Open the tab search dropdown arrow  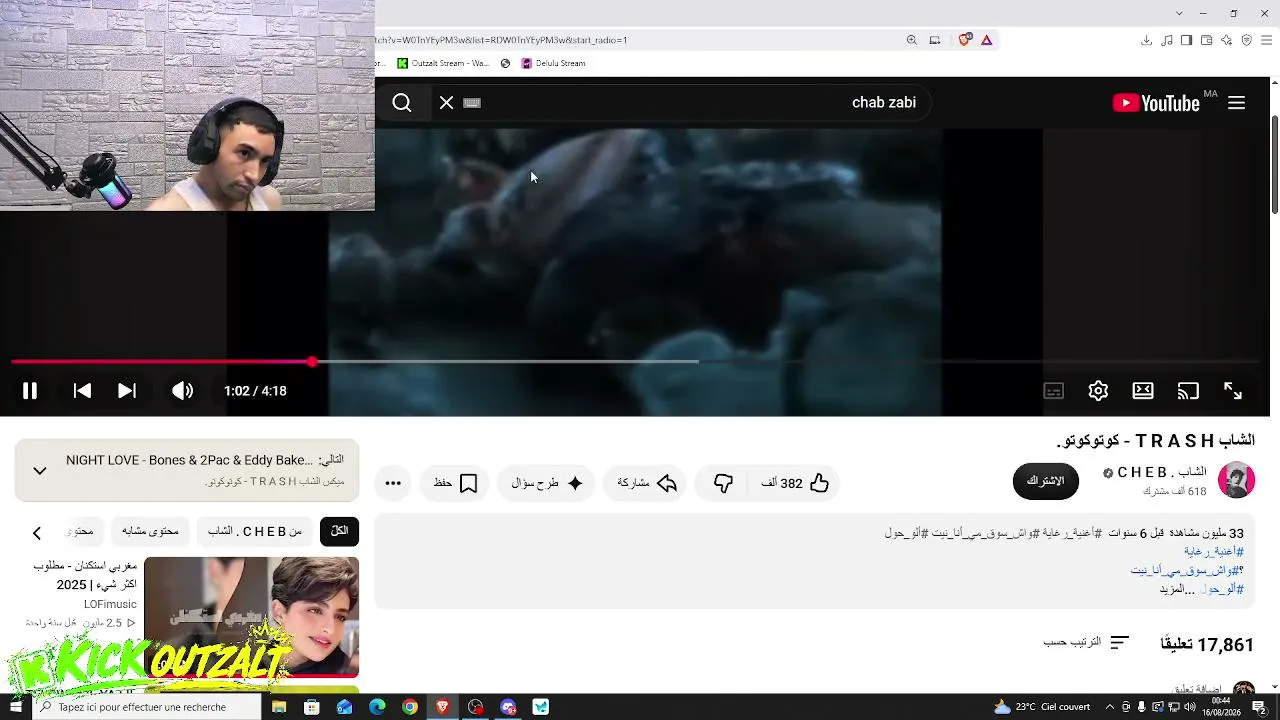(x=1179, y=13)
